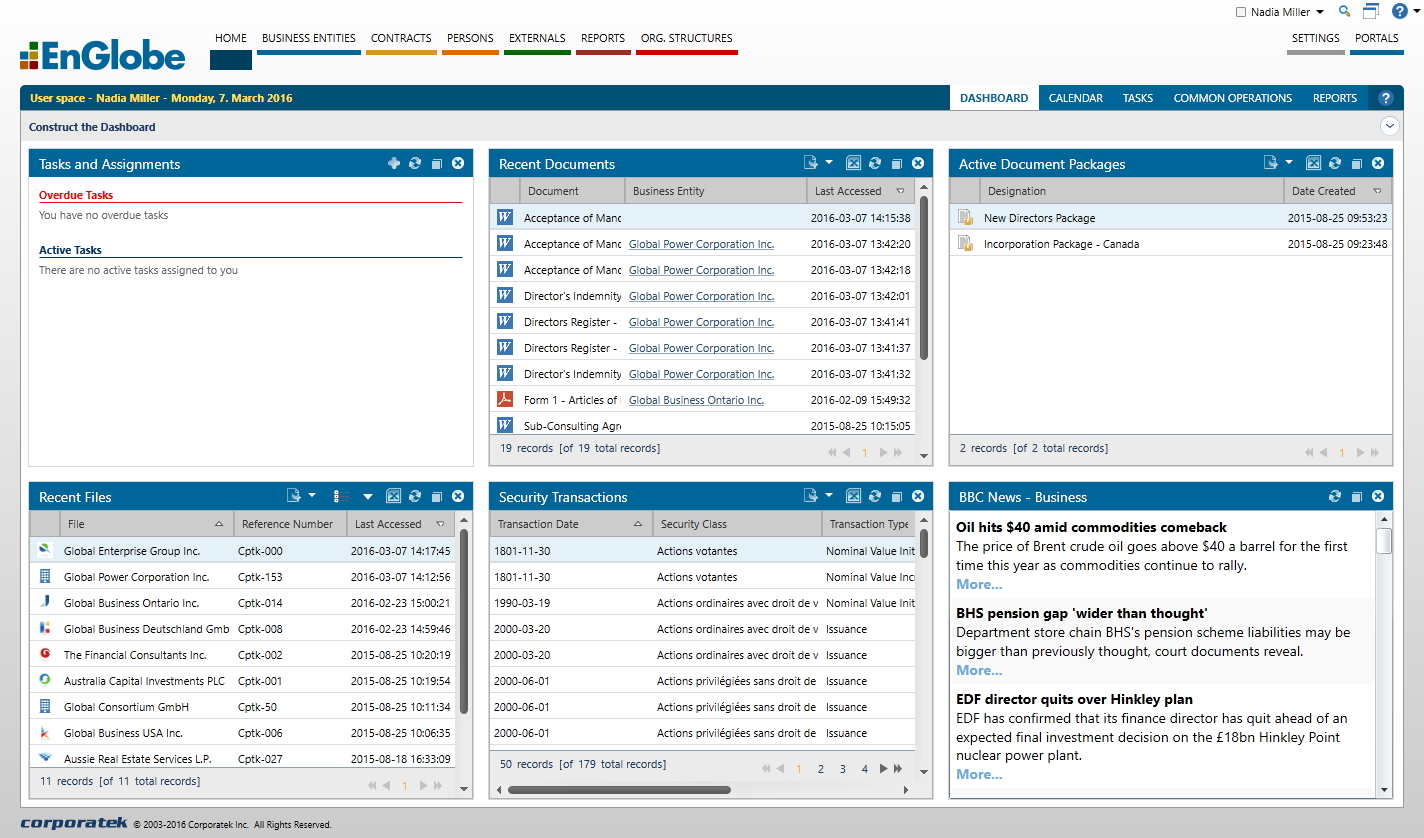Viewport: 1424px width, 838px height.
Task: Refresh the Recent Documents panel
Action: pos(875,164)
